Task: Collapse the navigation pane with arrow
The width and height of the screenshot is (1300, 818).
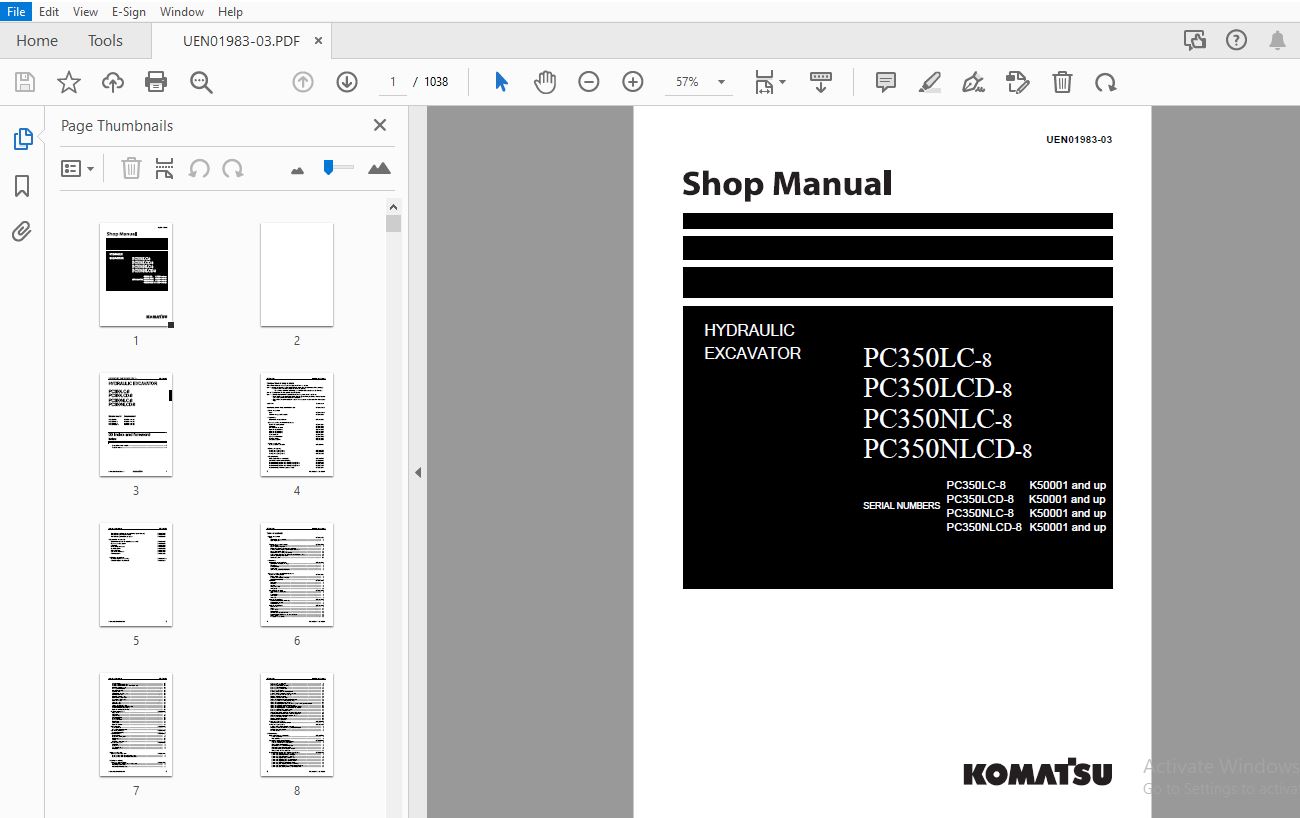Action: (418, 472)
